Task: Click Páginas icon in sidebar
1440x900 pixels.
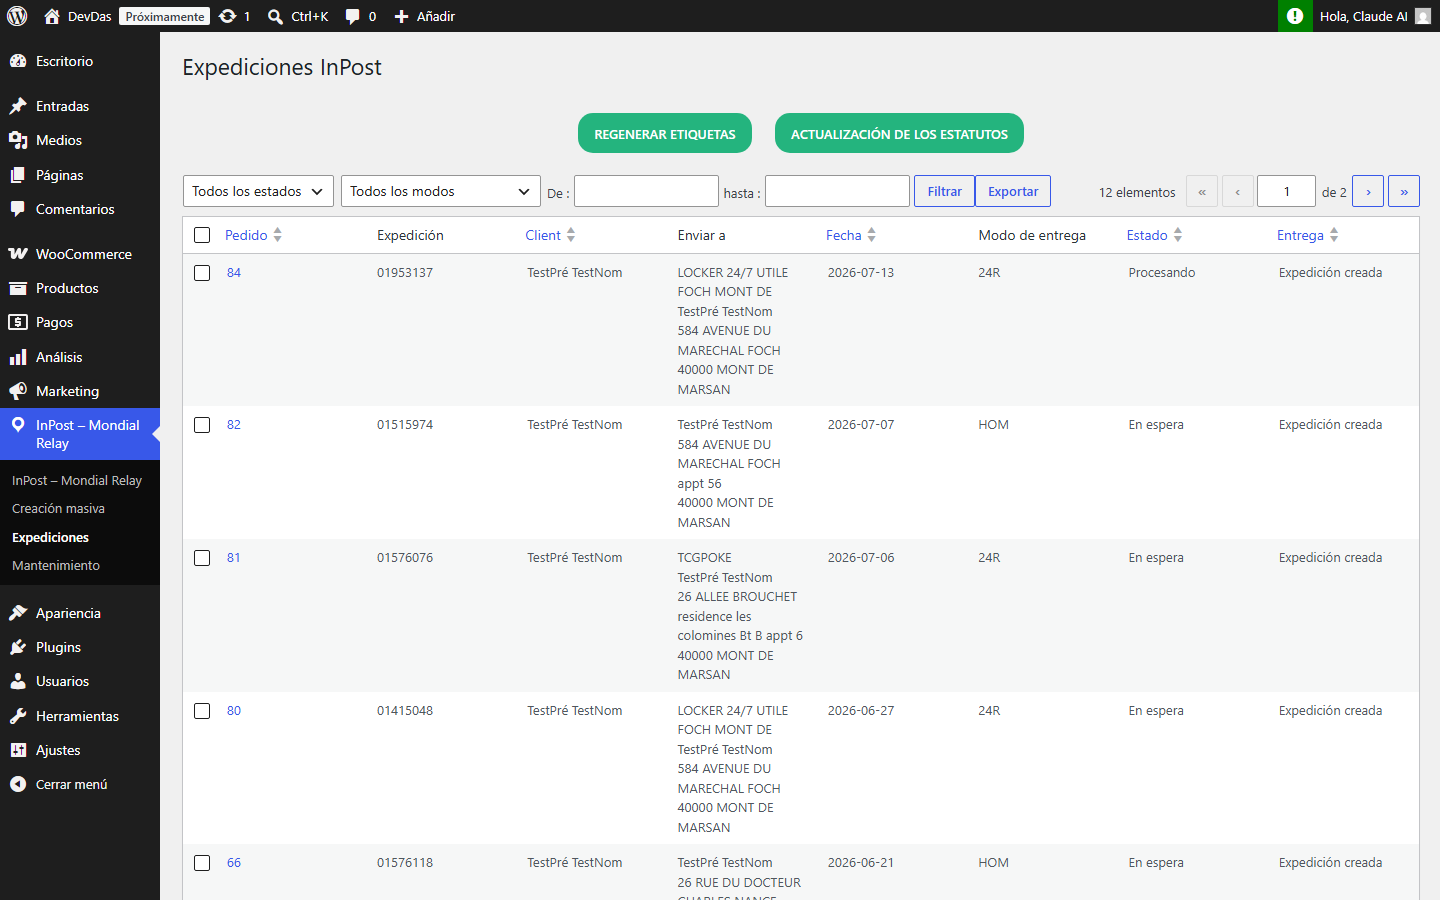Action: (x=18, y=175)
